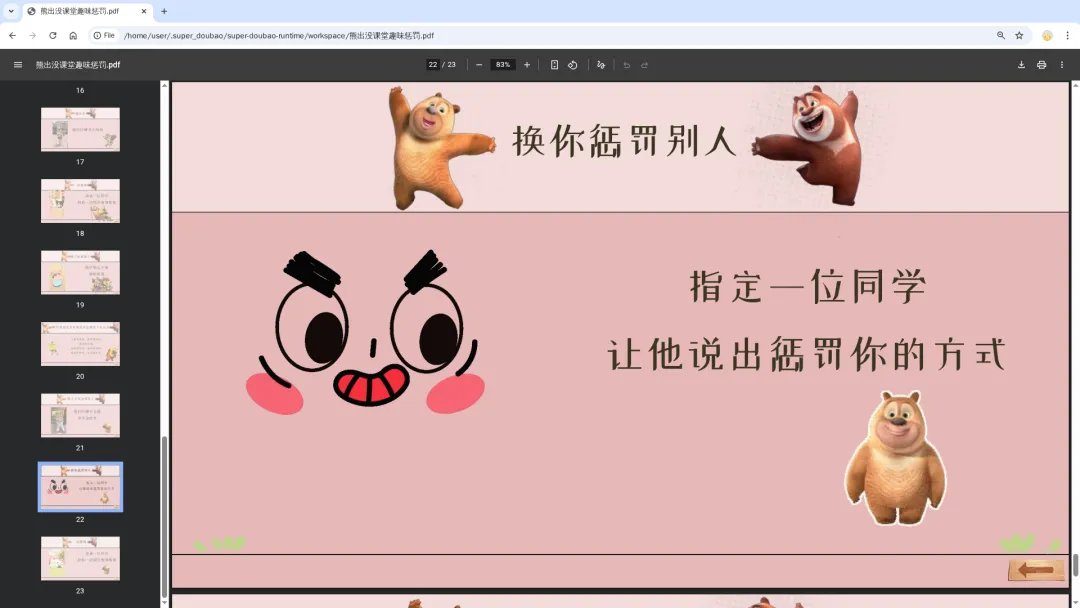Click the zoom level field 83%
The height and width of the screenshot is (608, 1080).
click(503, 65)
